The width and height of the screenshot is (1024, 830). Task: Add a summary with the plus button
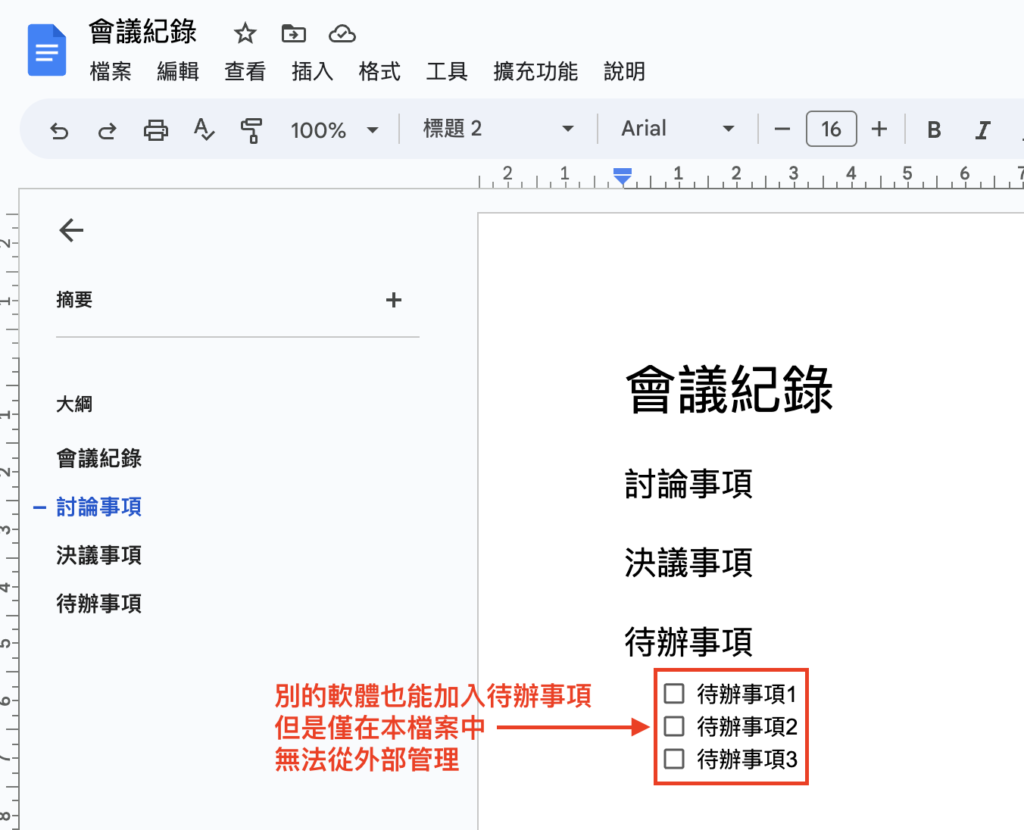[x=393, y=299]
